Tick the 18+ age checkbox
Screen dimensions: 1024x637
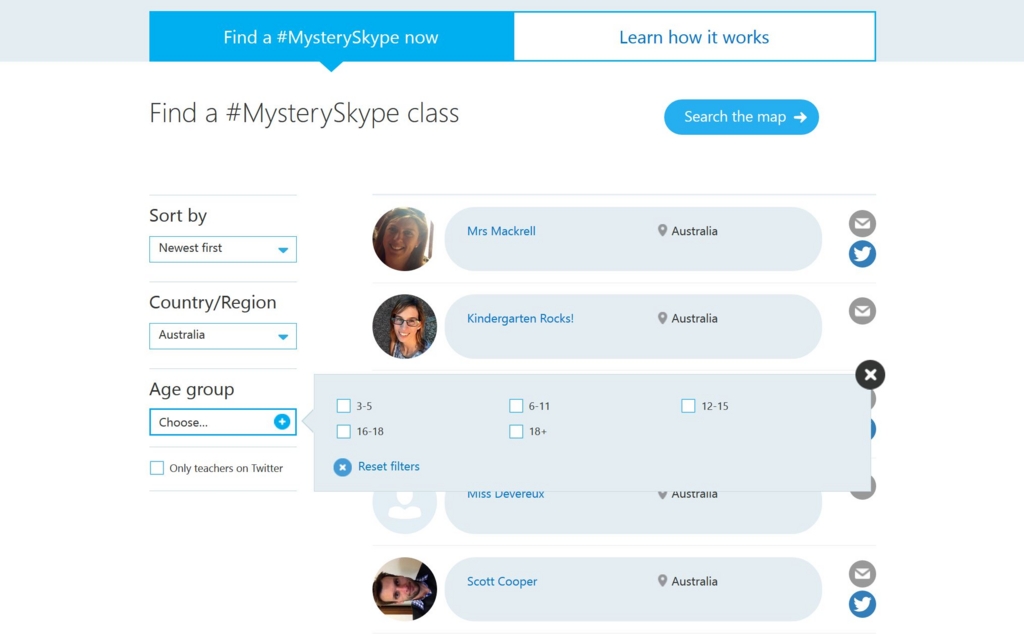click(x=516, y=431)
